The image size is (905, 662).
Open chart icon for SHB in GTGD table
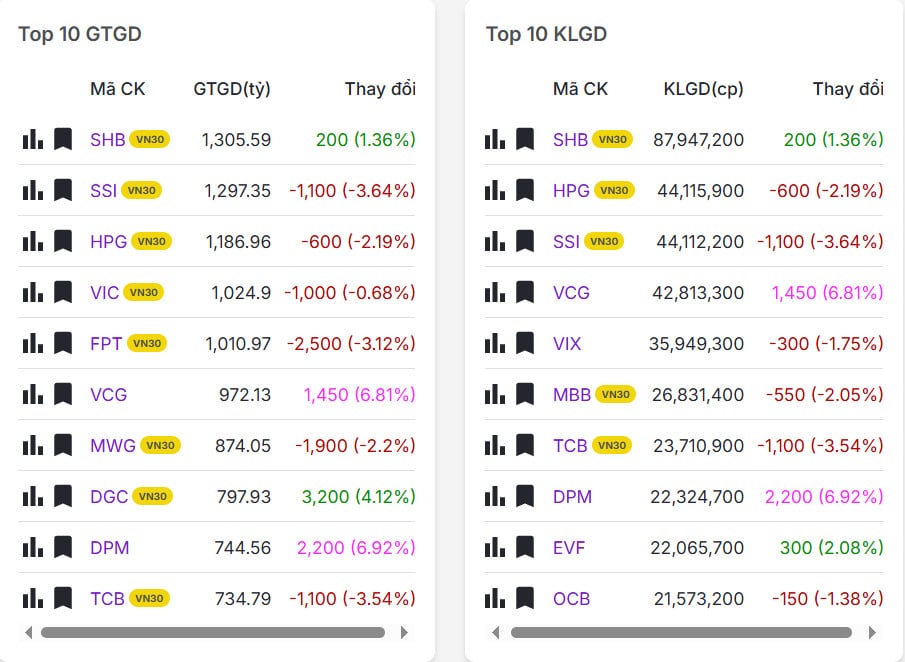(33, 139)
